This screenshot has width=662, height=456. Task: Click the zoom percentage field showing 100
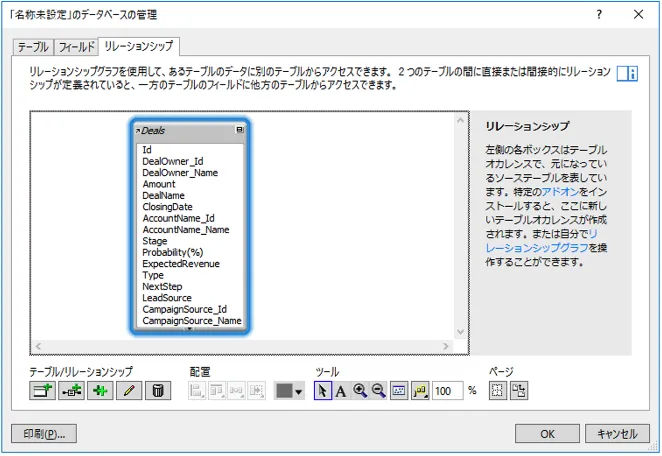pyautogui.click(x=447, y=391)
